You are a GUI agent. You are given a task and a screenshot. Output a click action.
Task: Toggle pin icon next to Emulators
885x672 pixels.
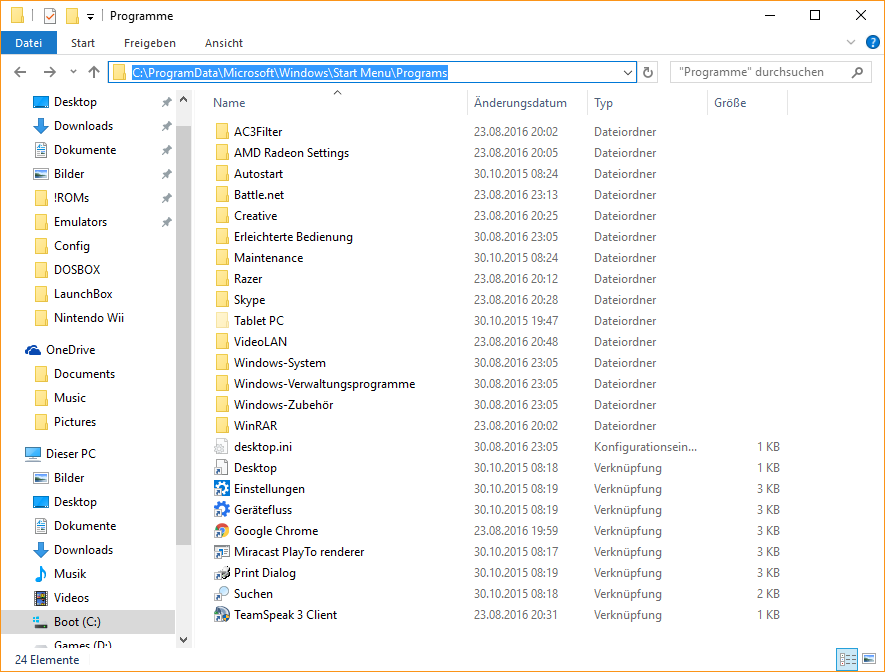[167, 222]
